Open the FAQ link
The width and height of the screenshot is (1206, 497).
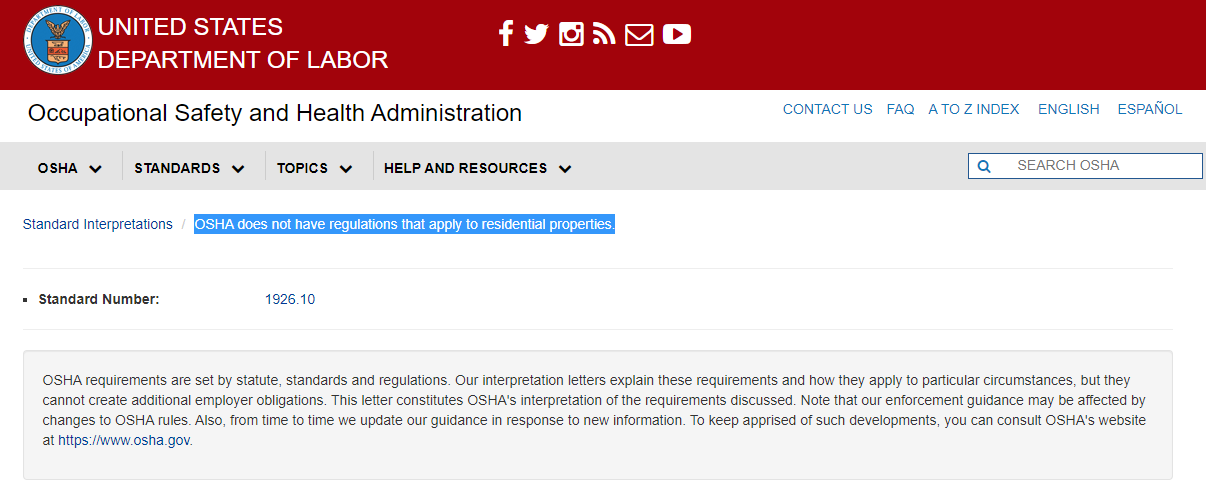(900, 109)
